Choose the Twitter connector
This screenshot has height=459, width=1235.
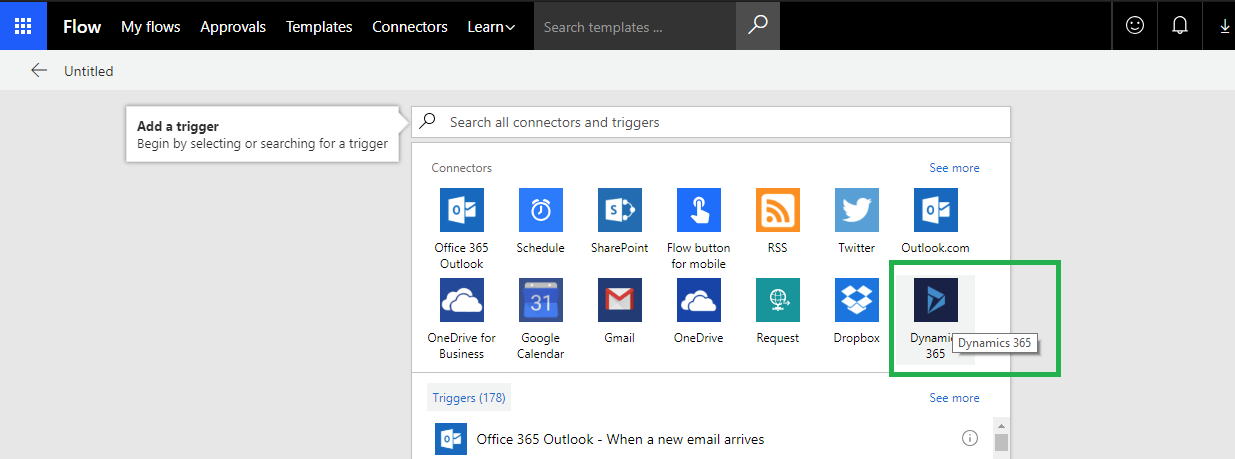(x=857, y=210)
